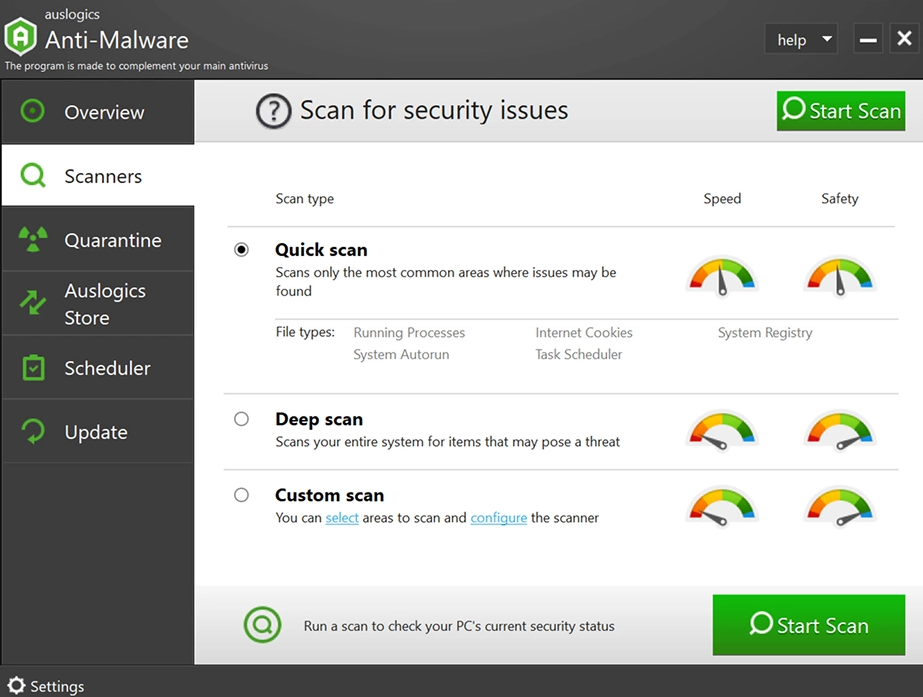Click the question mark help icon beside heading
The width and height of the screenshot is (923, 697).
tap(273, 111)
